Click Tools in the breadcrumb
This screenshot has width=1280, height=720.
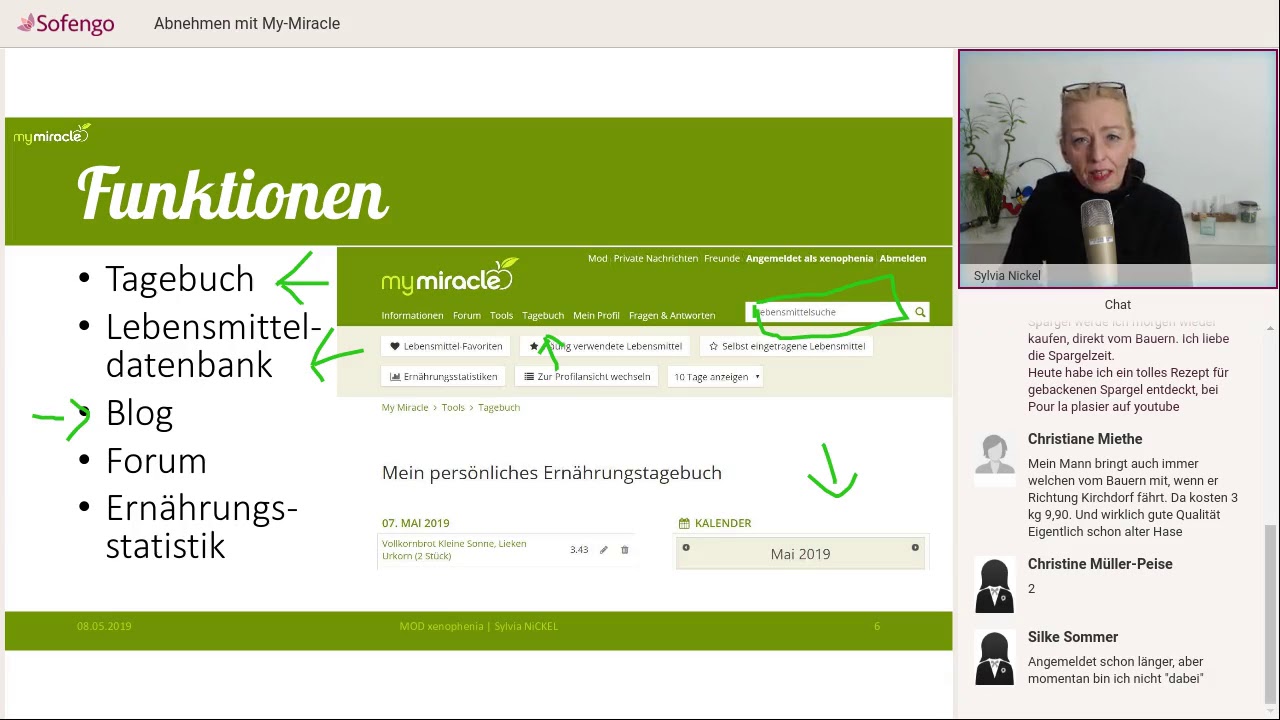pyautogui.click(x=453, y=408)
